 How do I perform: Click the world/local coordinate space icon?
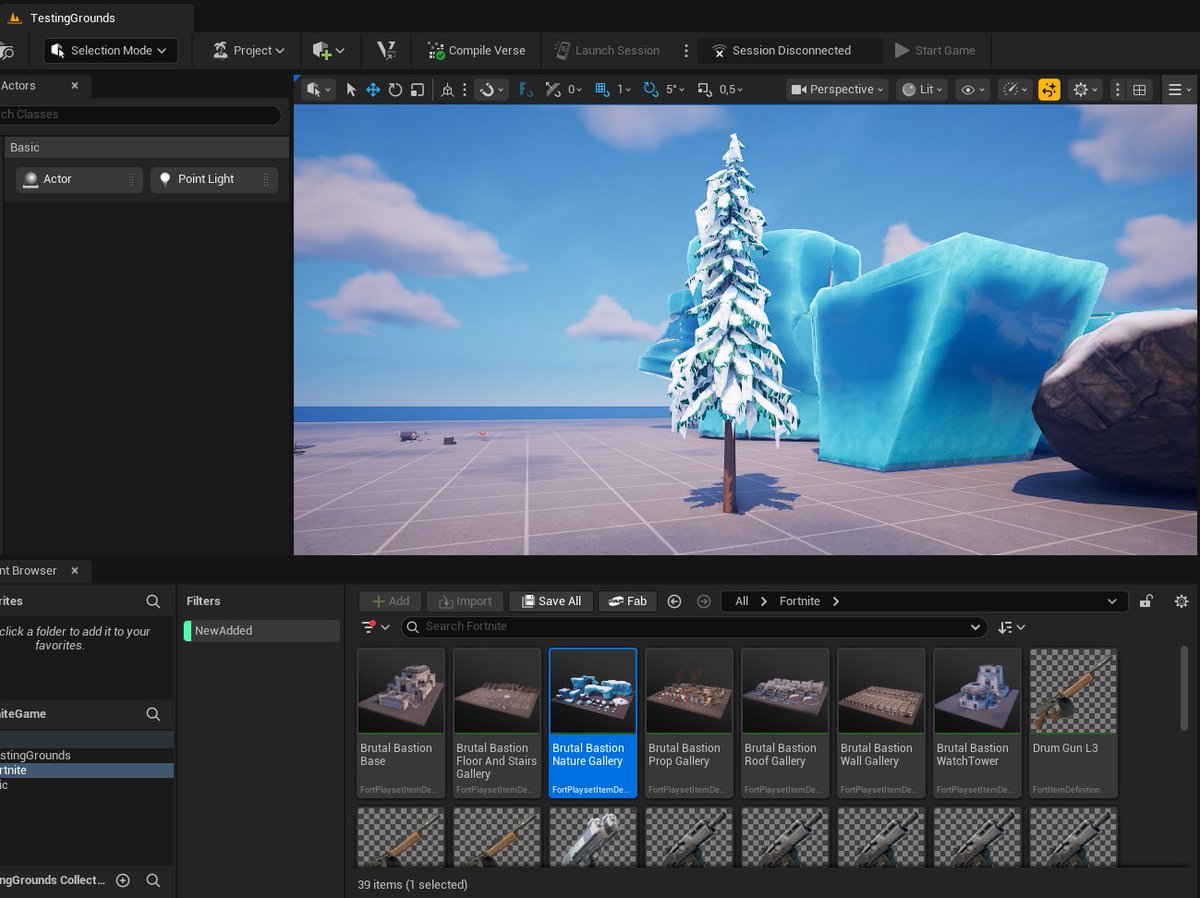(x=447, y=90)
